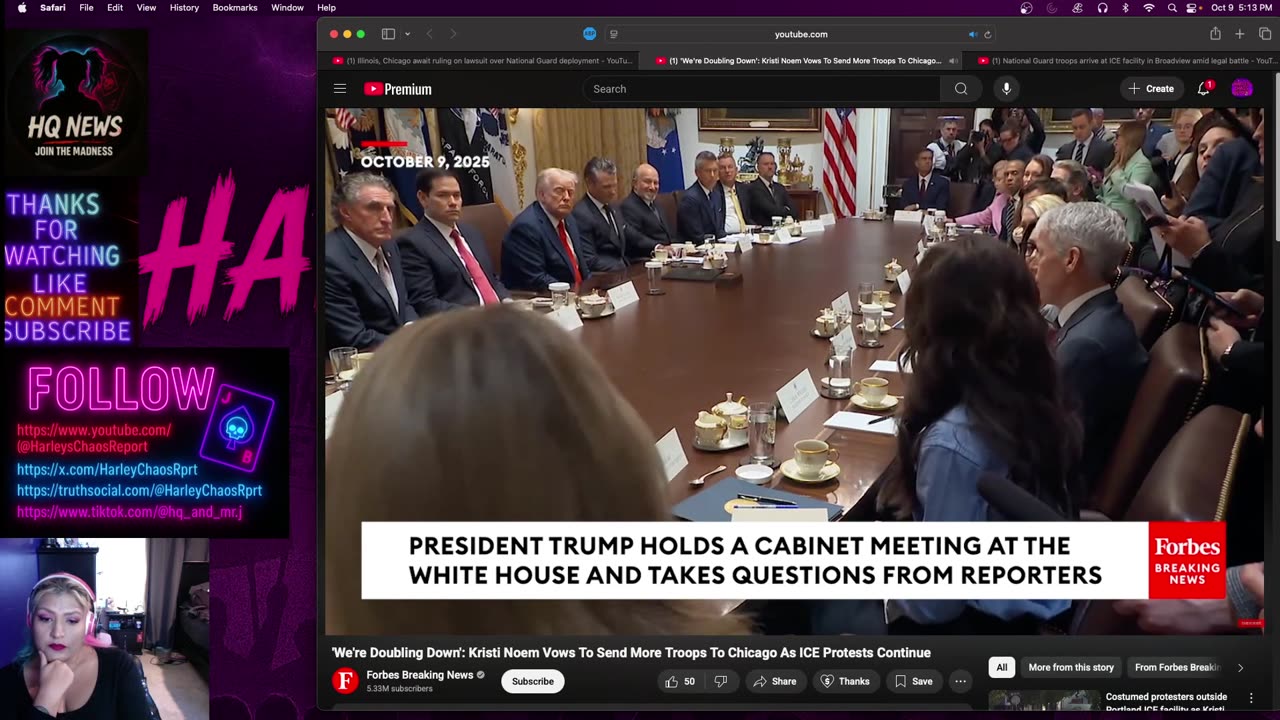
Task: Like the video with 50 likes
Action: point(680,681)
